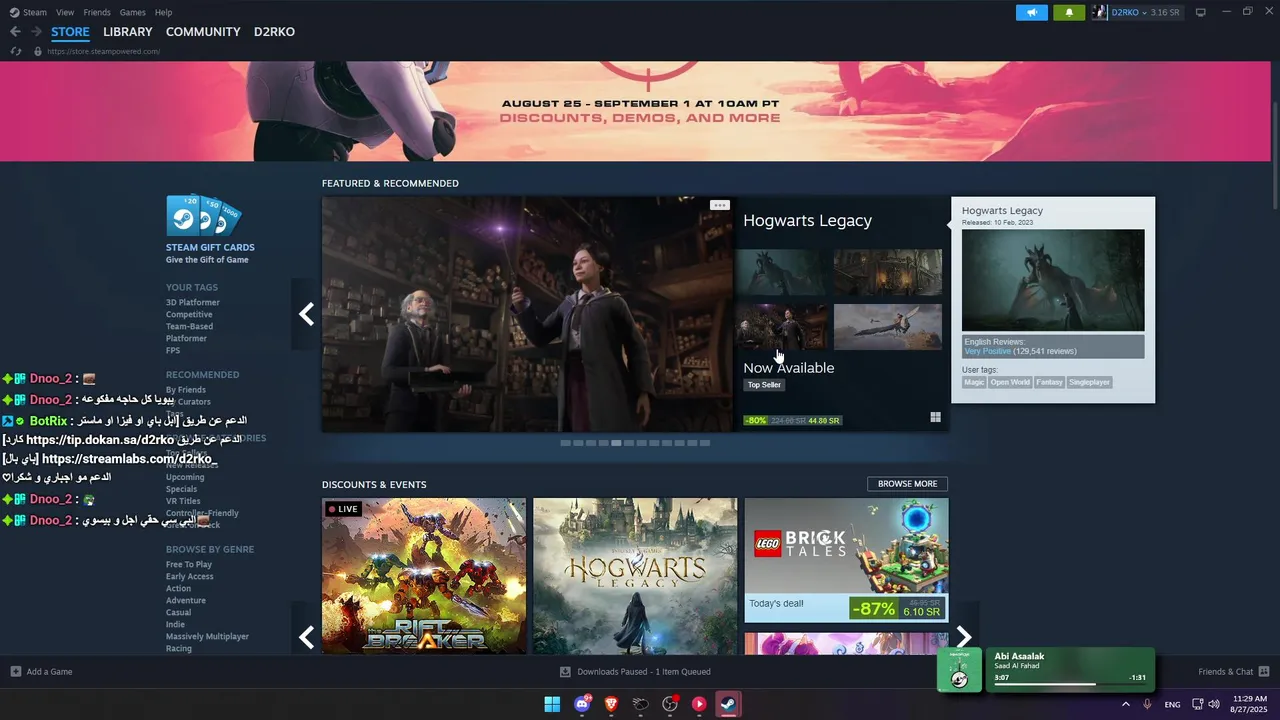Go back with the back arrow
Image resolution: width=1280 pixels, height=720 pixels.
(x=15, y=32)
